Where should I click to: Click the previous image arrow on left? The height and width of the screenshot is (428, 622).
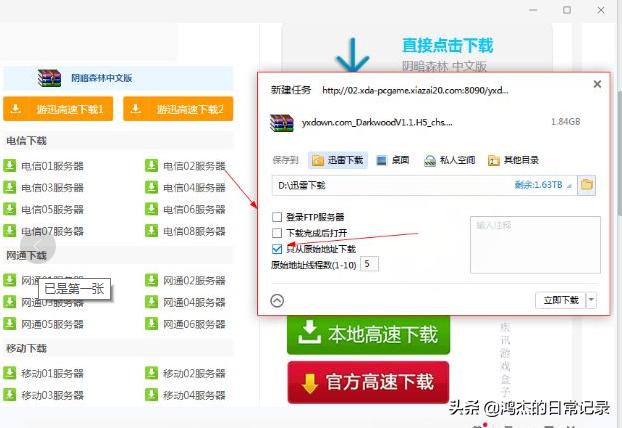point(39,245)
